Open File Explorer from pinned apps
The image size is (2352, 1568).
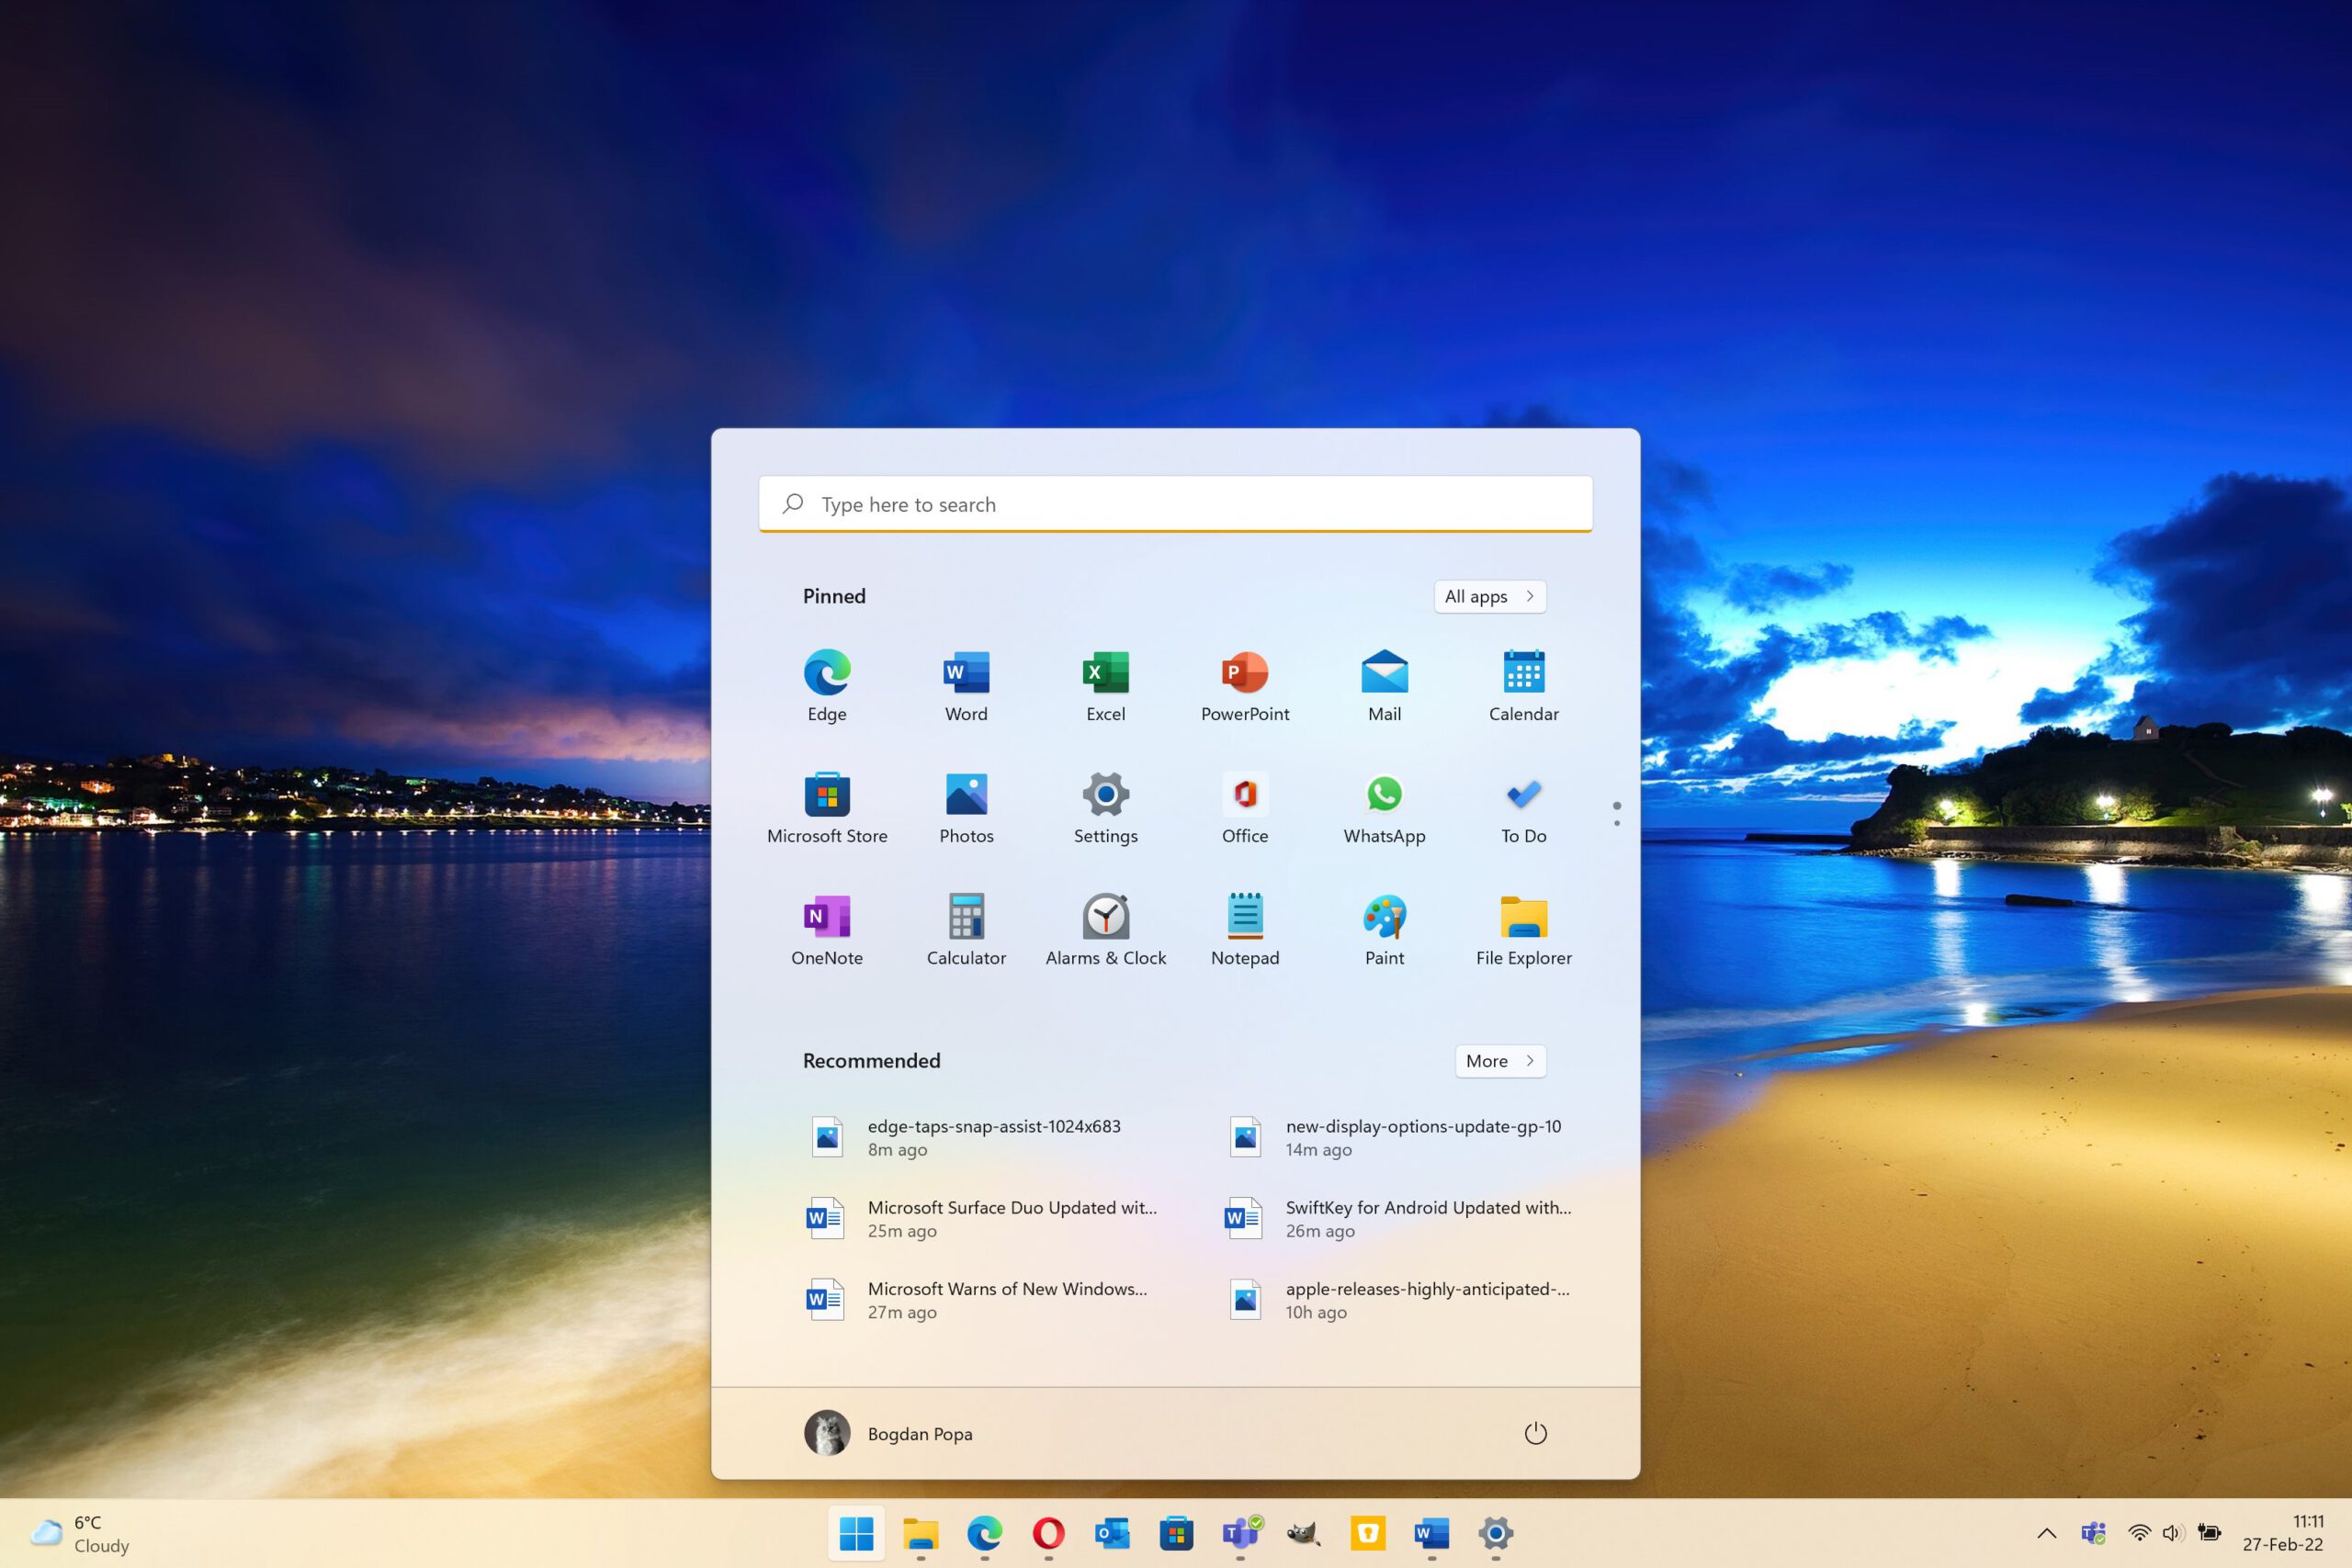click(x=1523, y=930)
